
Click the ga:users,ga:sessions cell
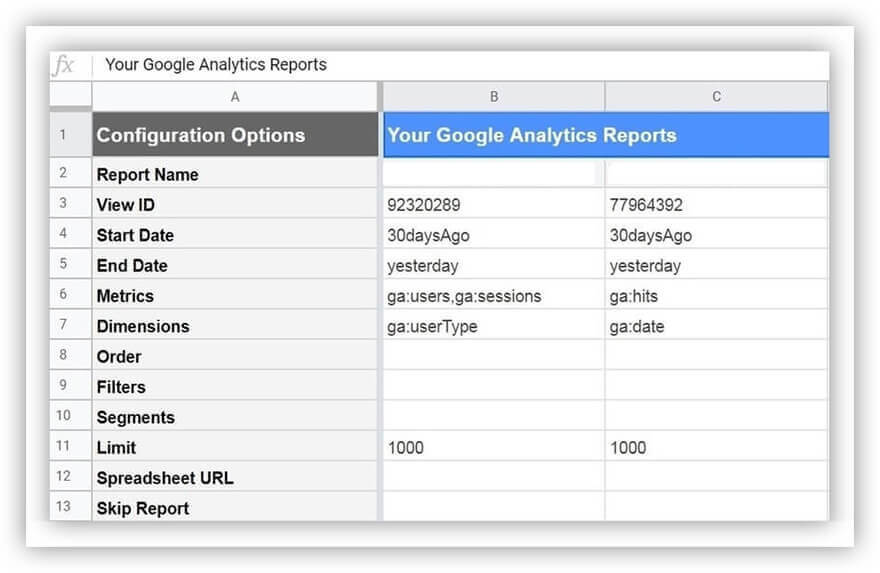pyautogui.click(x=494, y=294)
